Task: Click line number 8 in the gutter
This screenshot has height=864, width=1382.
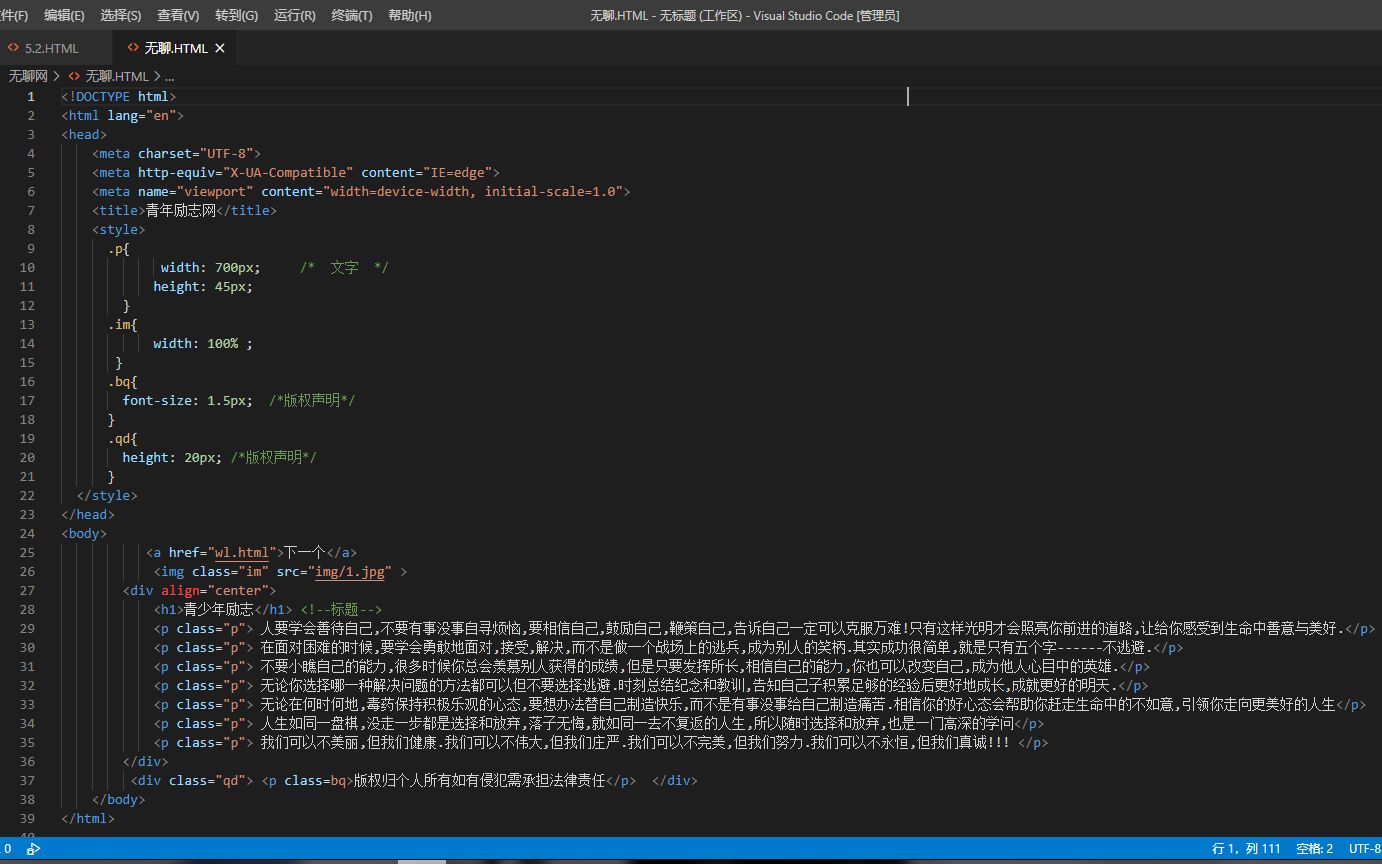Action: pos(31,229)
